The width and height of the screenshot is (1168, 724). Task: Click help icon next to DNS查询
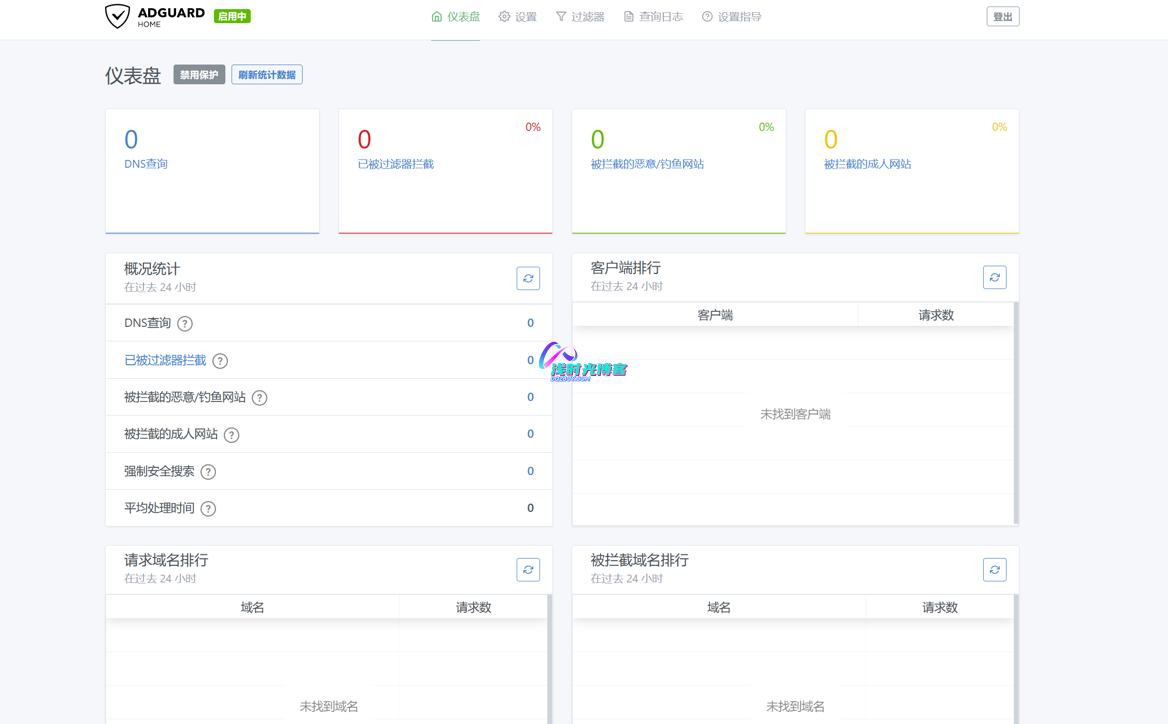[x=185, y=324]
